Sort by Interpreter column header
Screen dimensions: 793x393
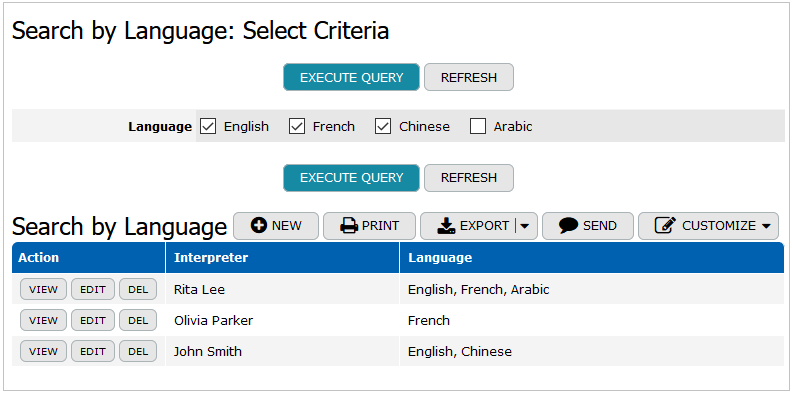click(x=282, y=257)
